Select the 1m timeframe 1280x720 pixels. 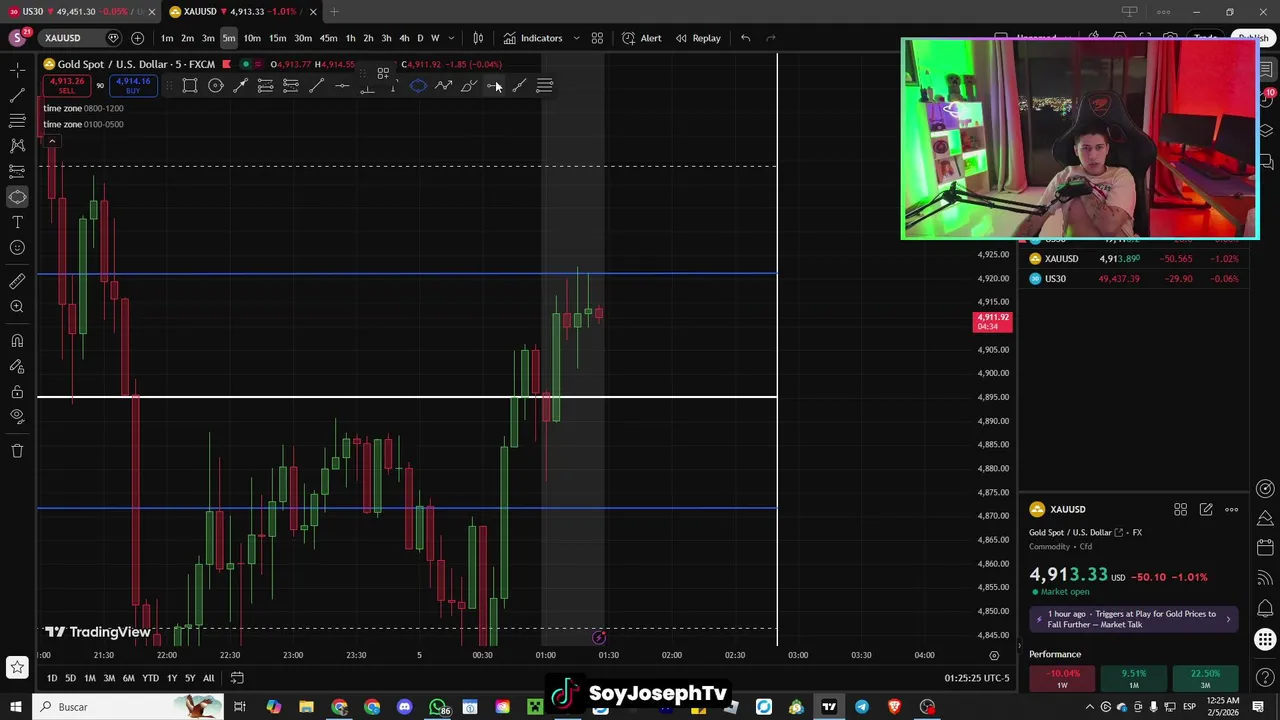(x=167, y=38)
